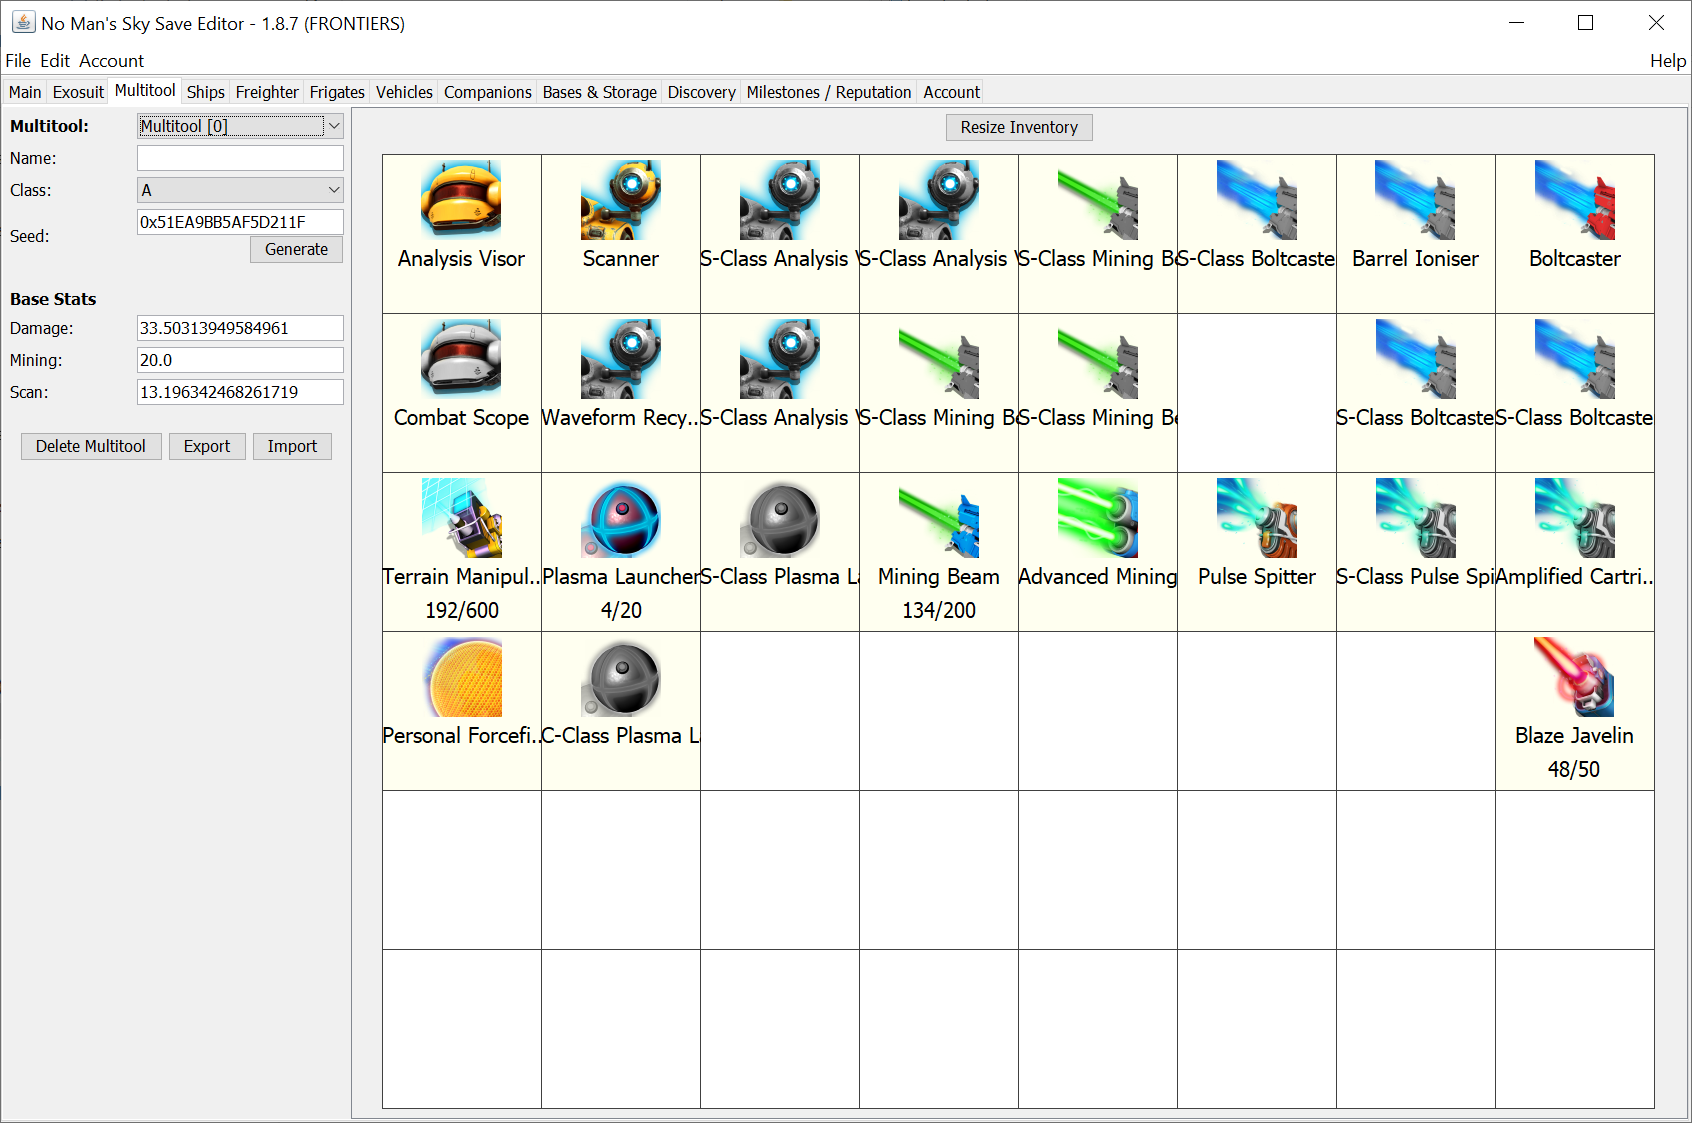The width and height of the screenshot is (1692, 1123).
Task: Click the S-Class Boltcaster upgrade in first row
Action: [1256, 199]
